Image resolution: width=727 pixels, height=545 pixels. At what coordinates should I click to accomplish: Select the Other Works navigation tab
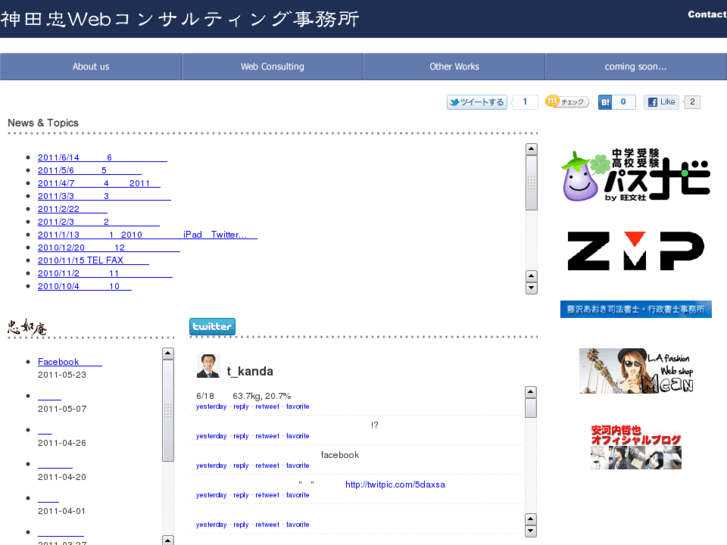coord(454,67)
